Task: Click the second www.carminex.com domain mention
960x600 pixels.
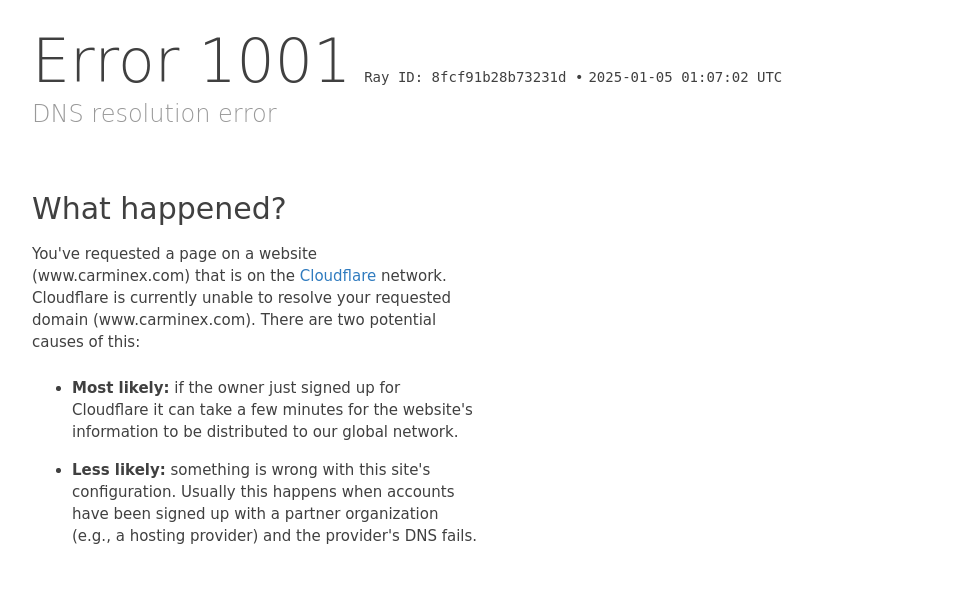Action: click(170, 320)
